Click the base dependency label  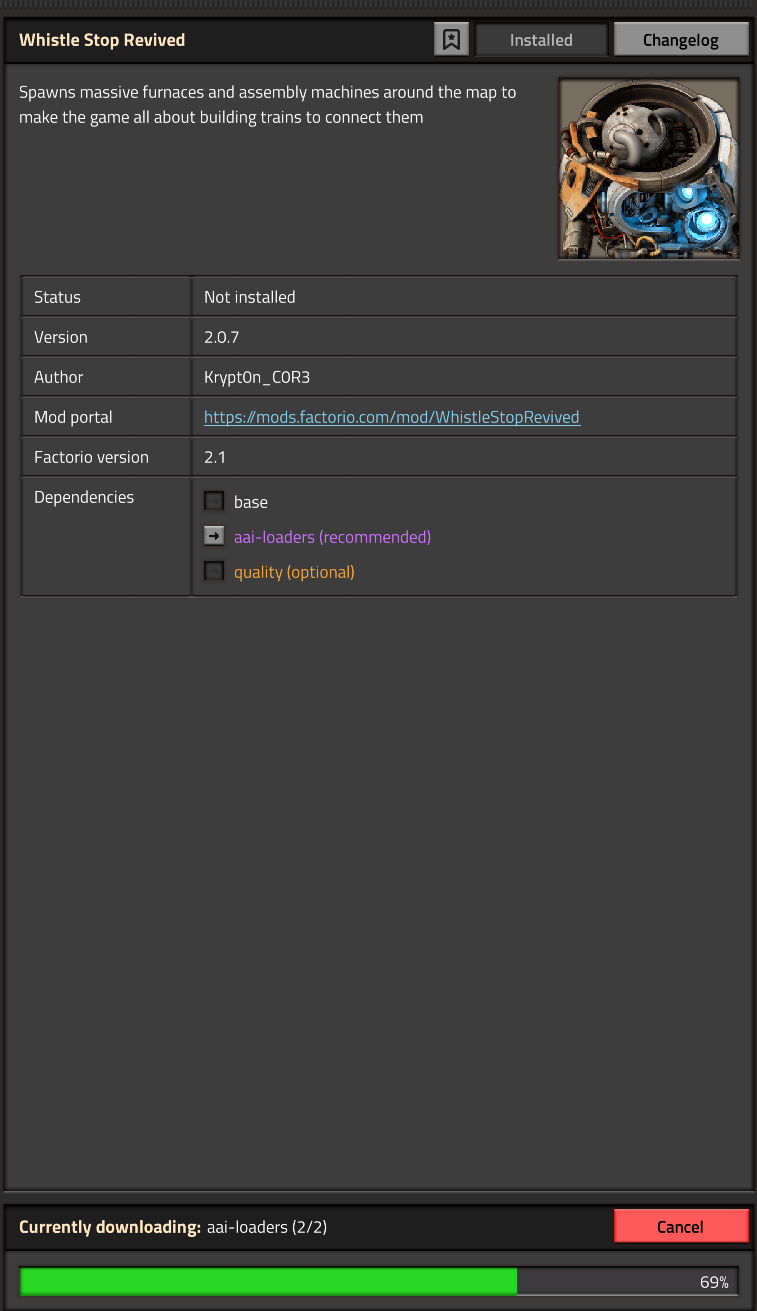[x=251, y=502]
